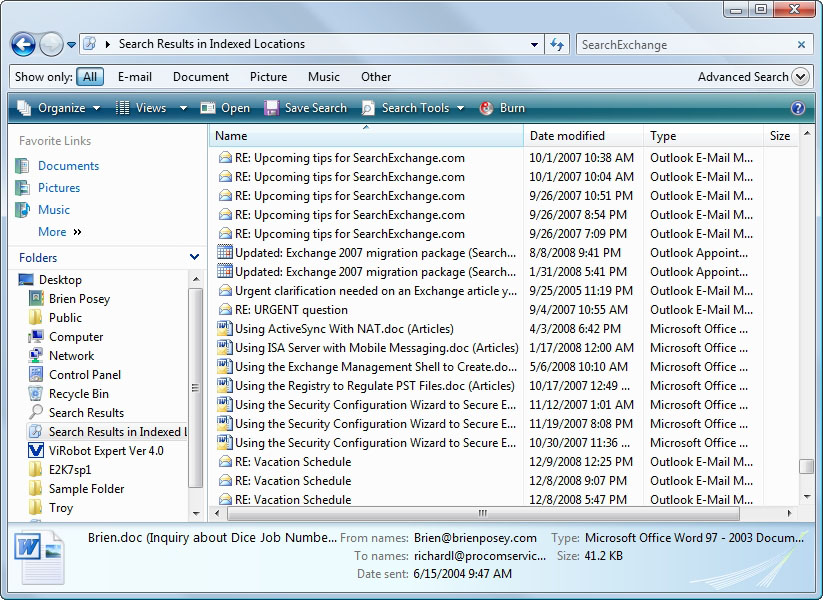
Task: Expand the Advanced Search chevron
Action: point(800,77)
